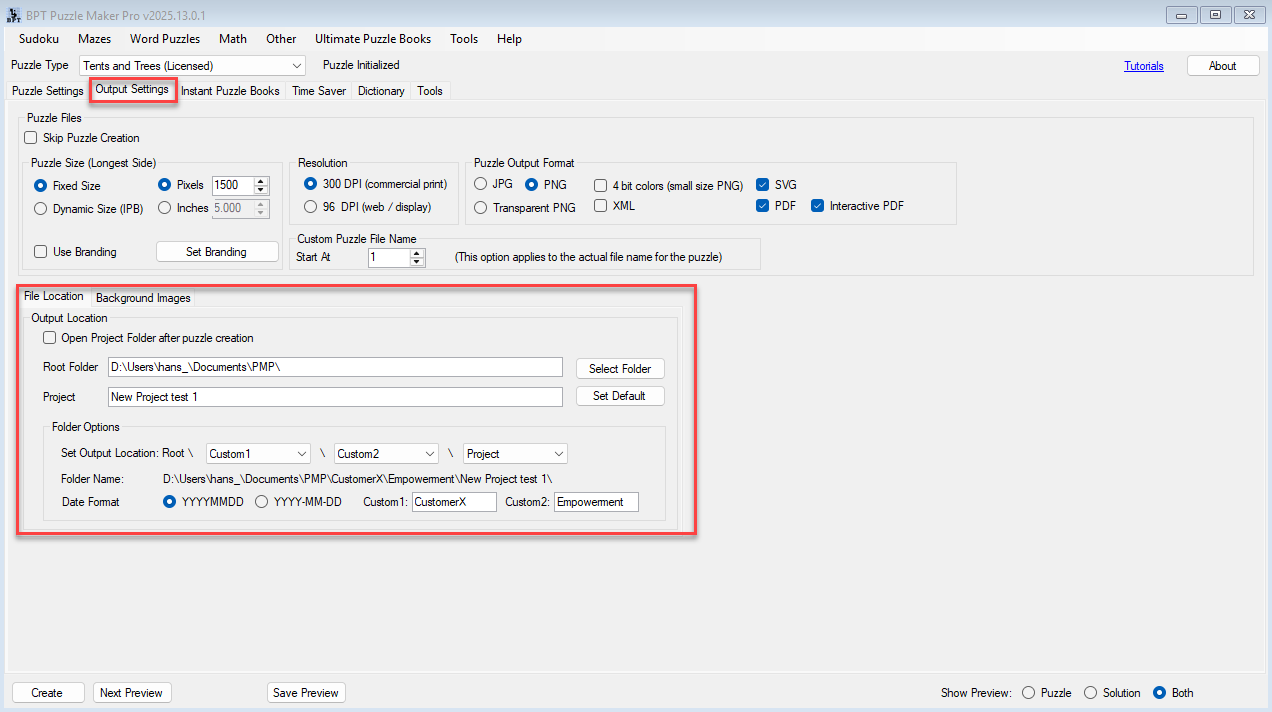Click the Project name input field
This screenshot has height=712, width=1272.
pos(335,397)
